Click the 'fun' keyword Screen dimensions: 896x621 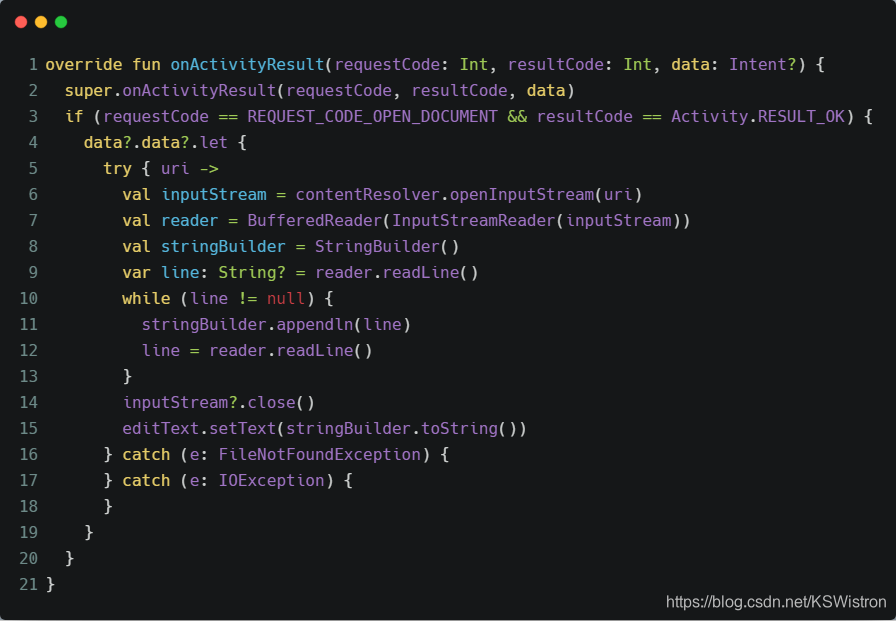point(146,65)
